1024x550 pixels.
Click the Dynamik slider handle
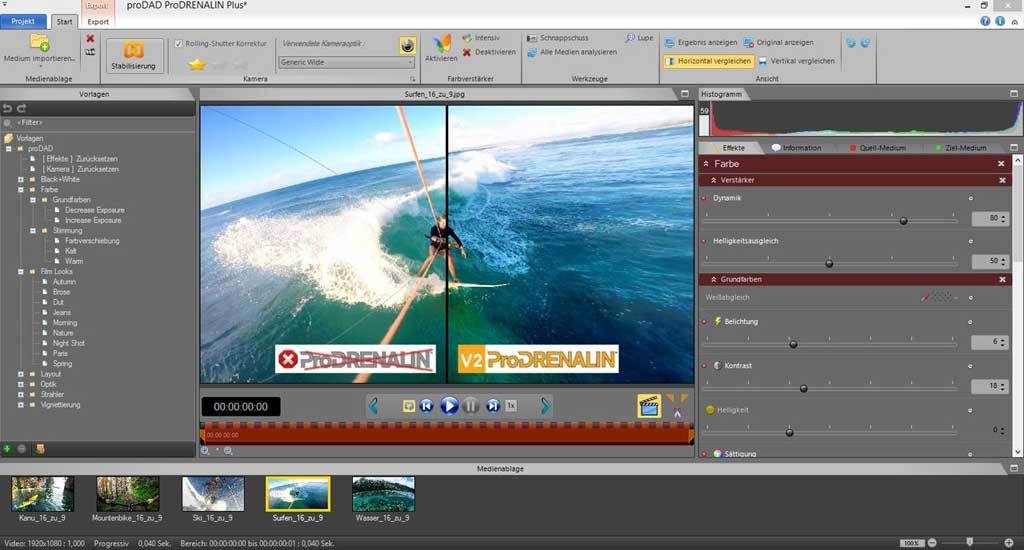pos(903,221)
